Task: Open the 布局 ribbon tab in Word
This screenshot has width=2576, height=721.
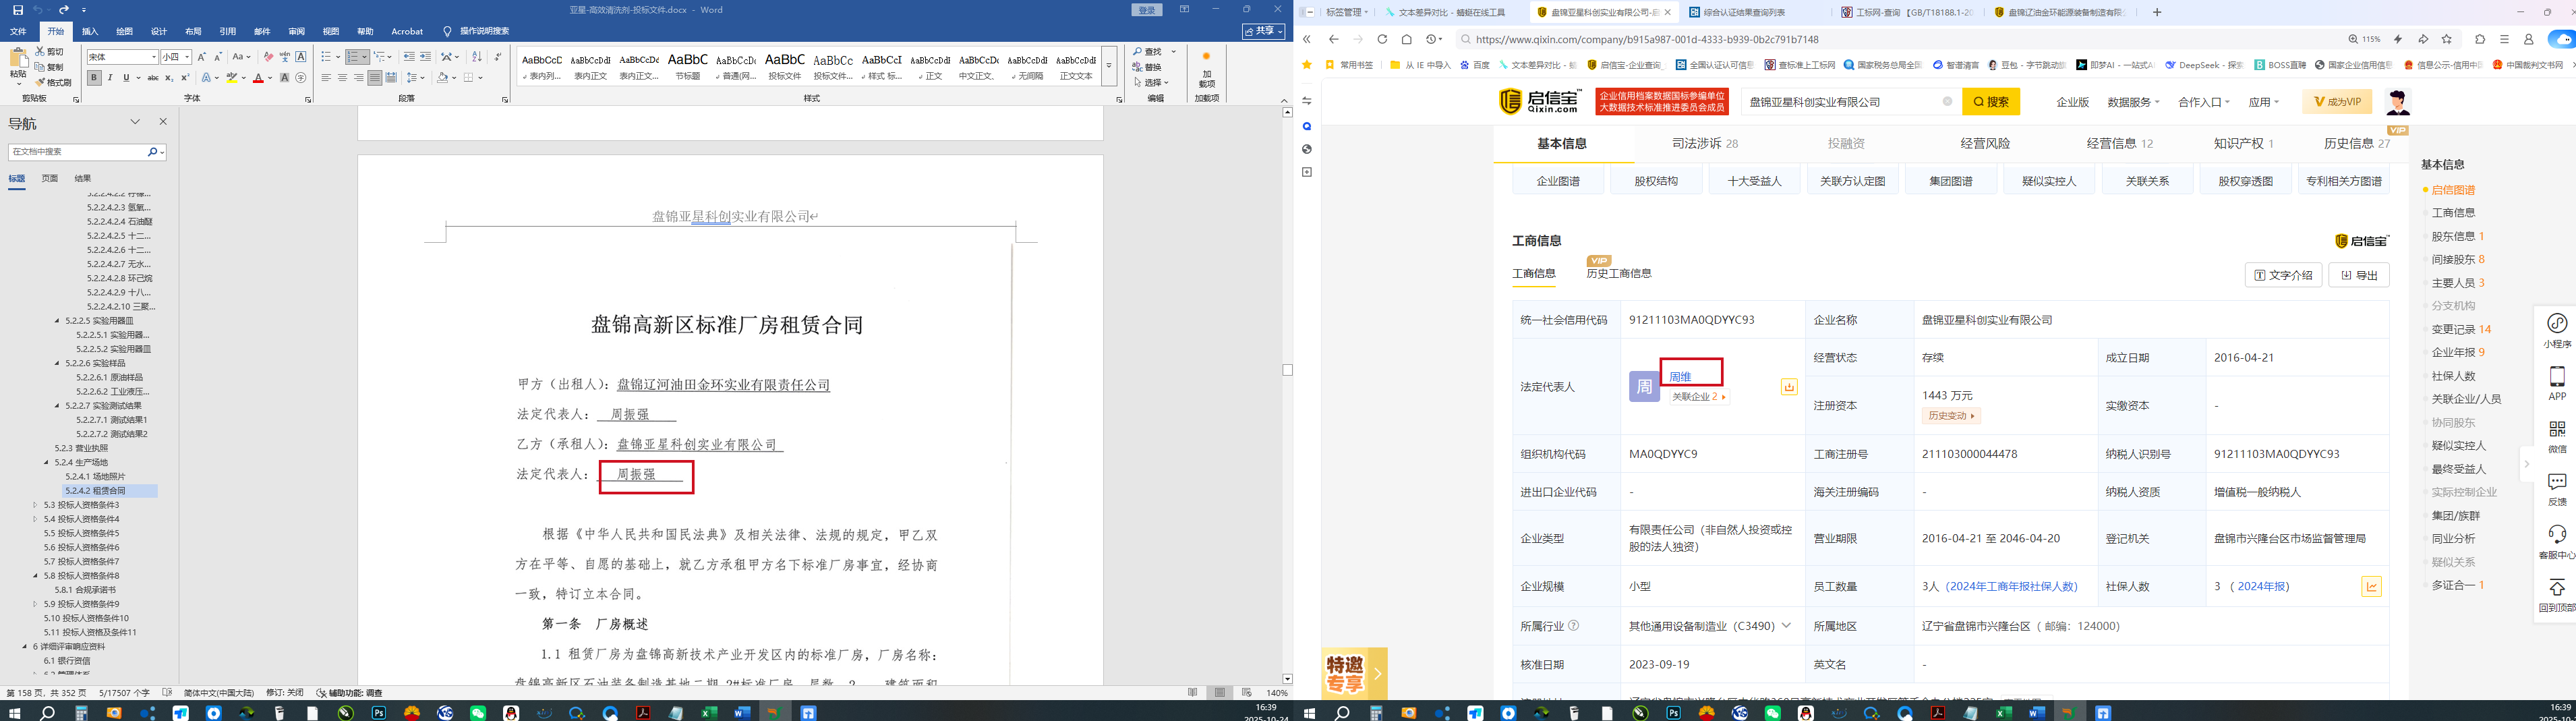Action: 193,31
